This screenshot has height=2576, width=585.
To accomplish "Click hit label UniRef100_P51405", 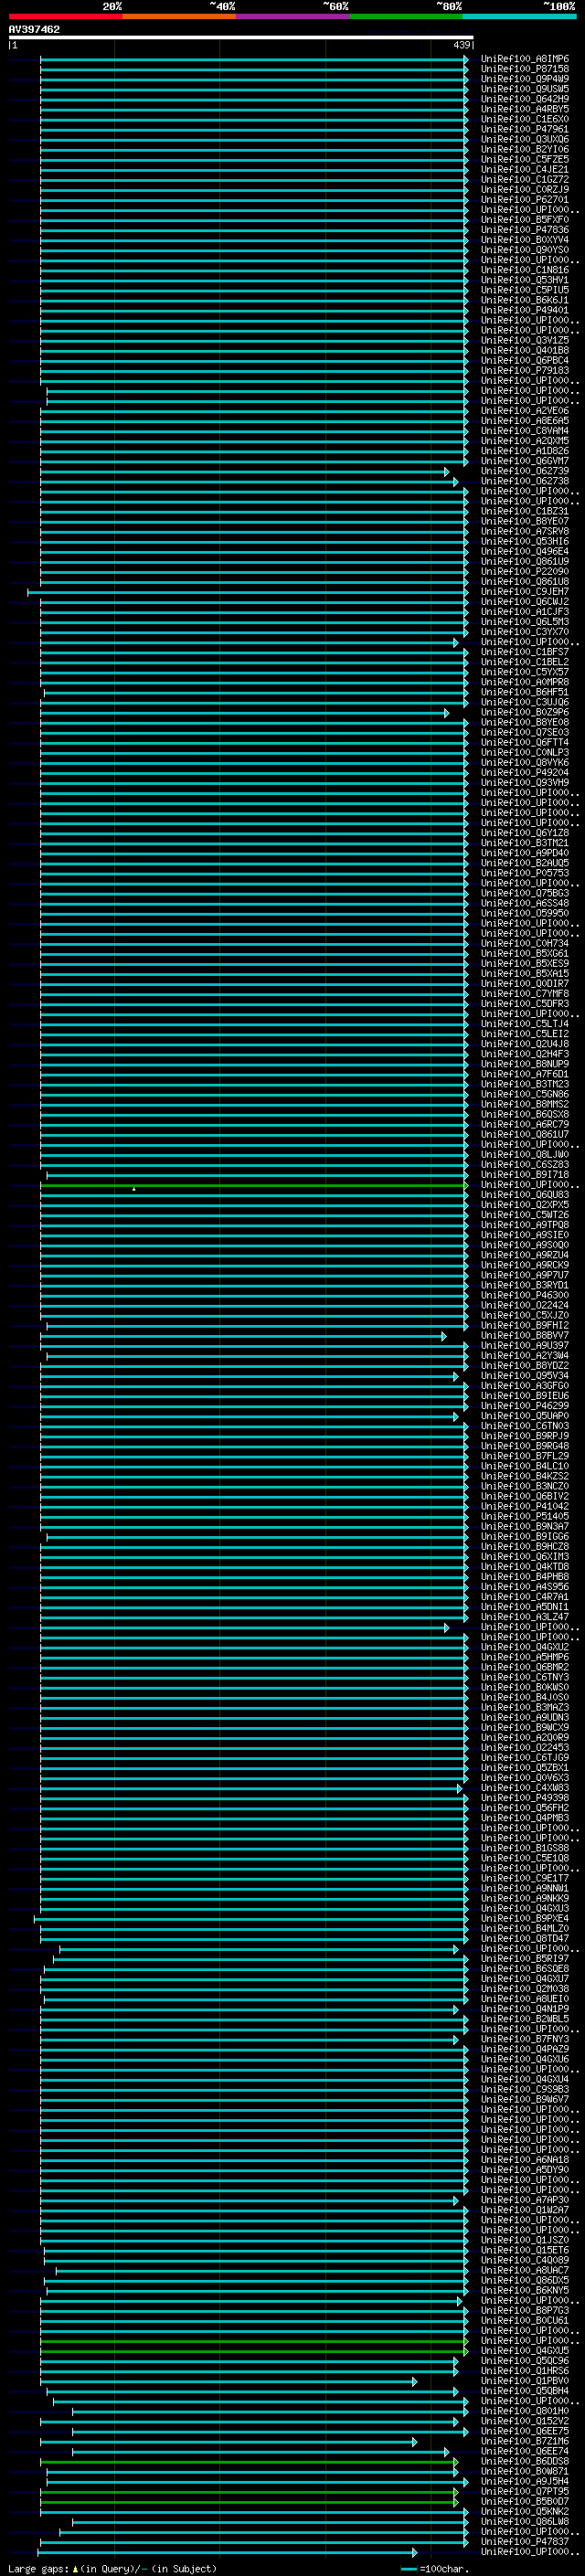I will tap(524, 1516).
